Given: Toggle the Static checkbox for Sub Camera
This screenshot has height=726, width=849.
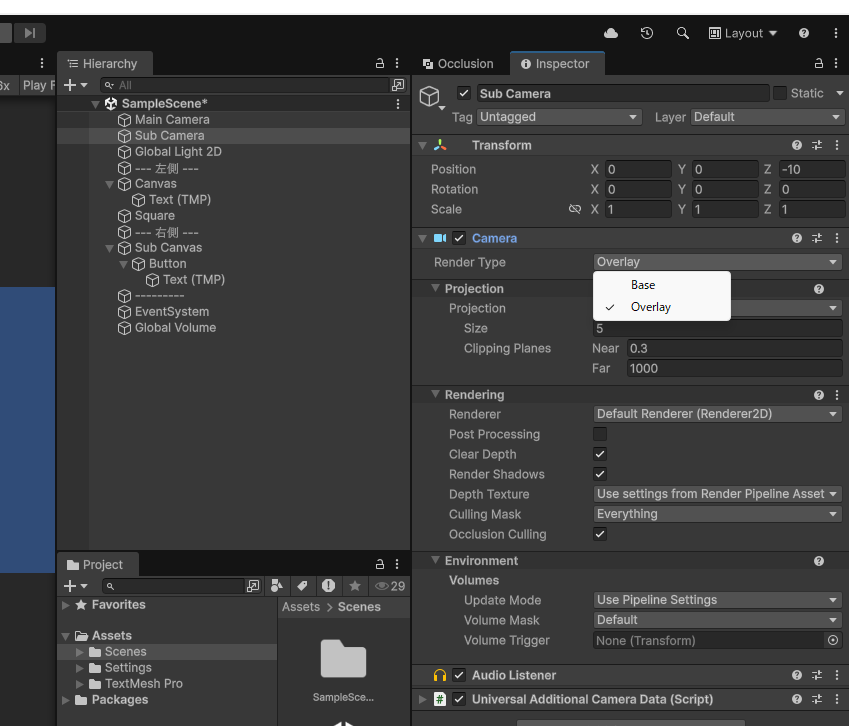Looking at the screenshot, I should pyautogui.click(x=780, y=93).
